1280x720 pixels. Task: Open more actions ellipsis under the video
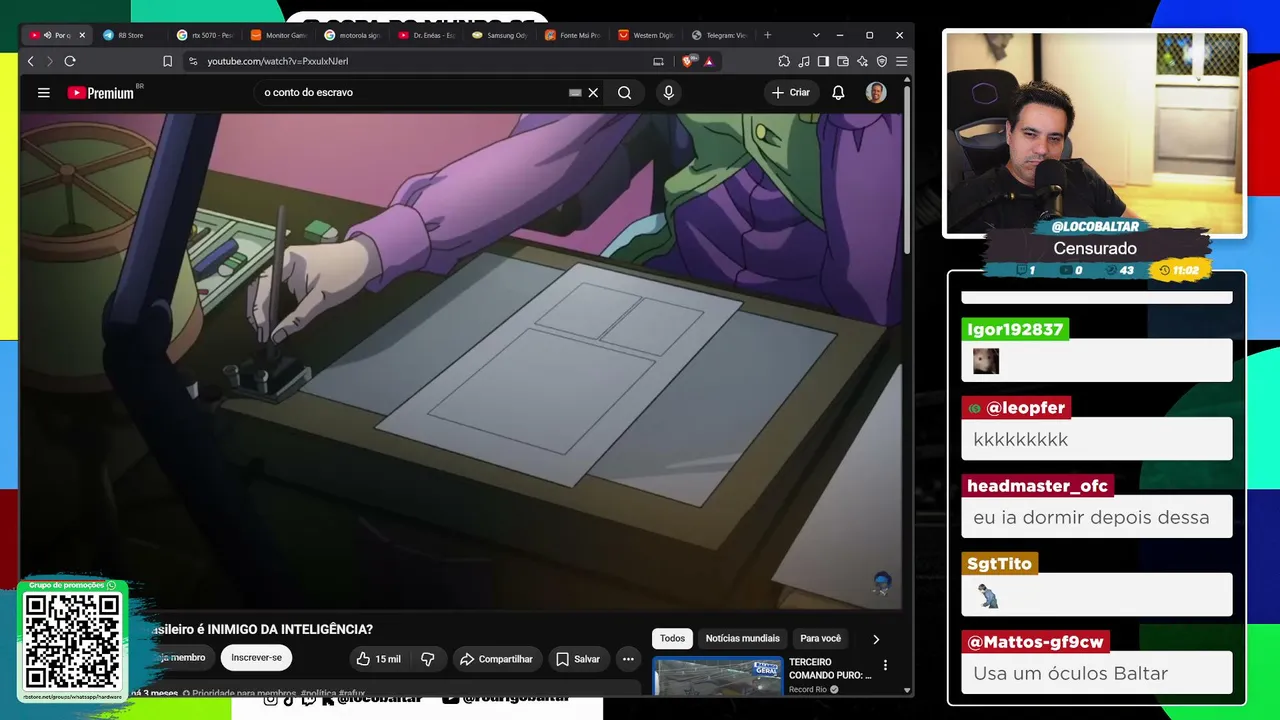click(x=628, y=659)
